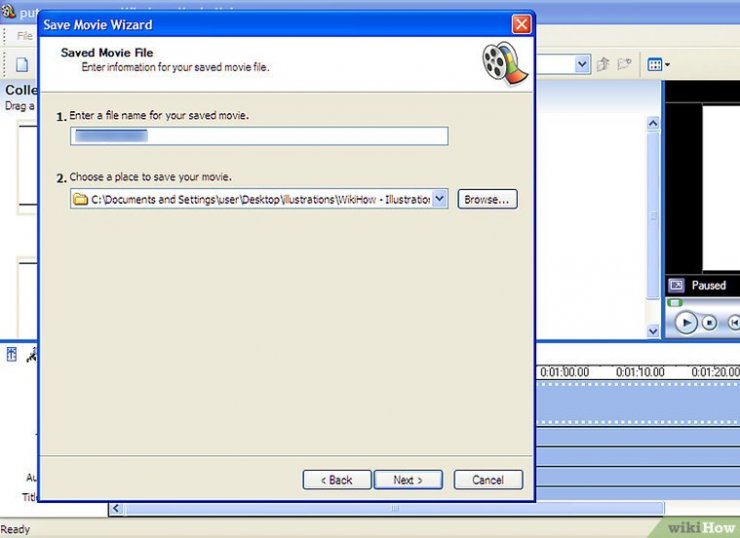The width and height of the screenshot is (740, 538).
Task: Open the File menu
Action: pyautogui.click(x=24, y=36)
